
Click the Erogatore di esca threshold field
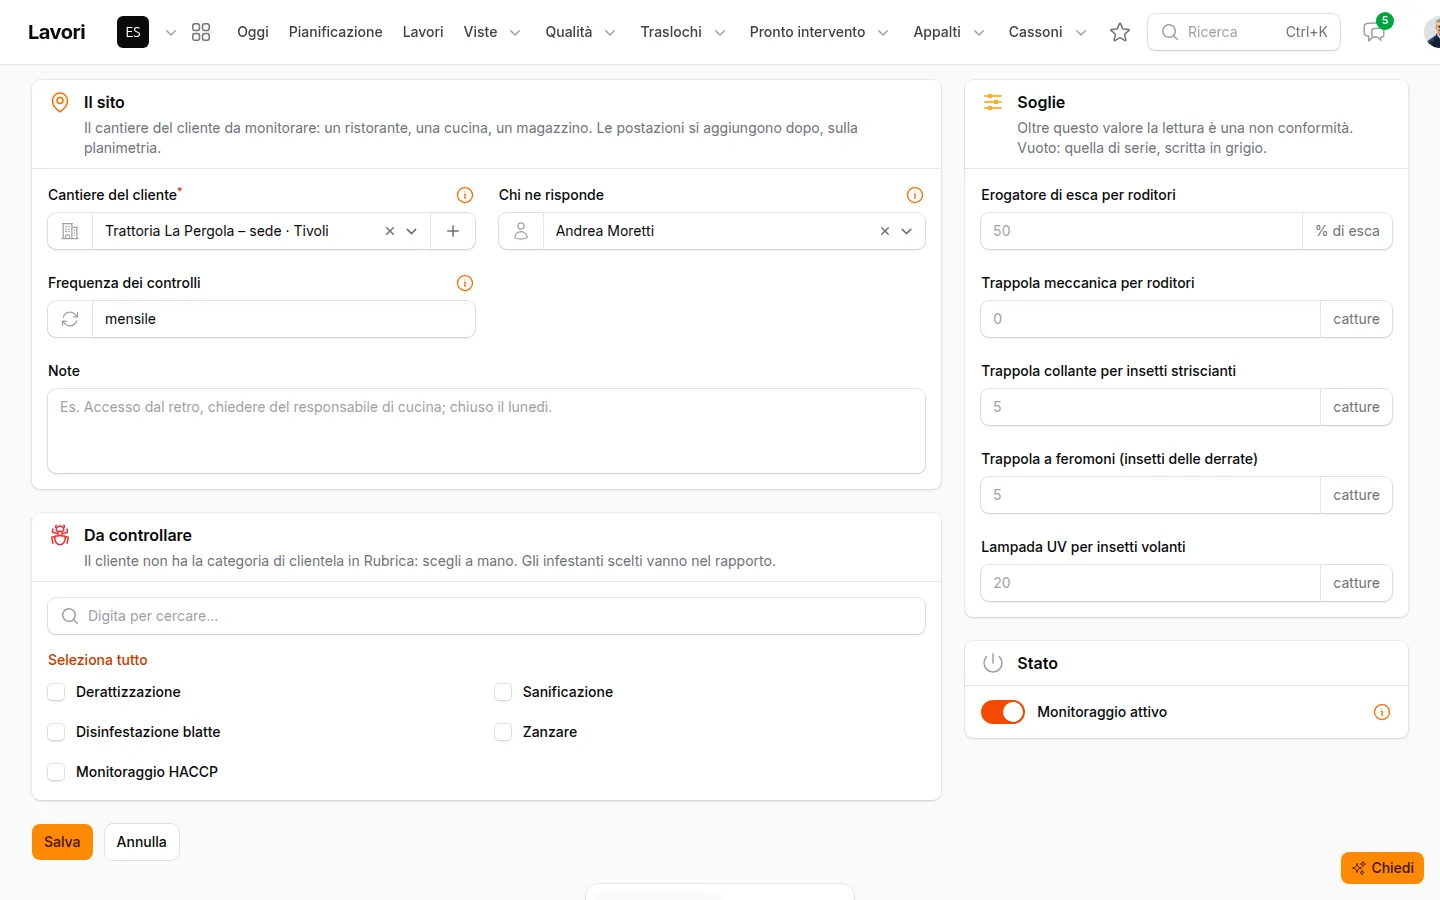click(x=1142, y=231)
